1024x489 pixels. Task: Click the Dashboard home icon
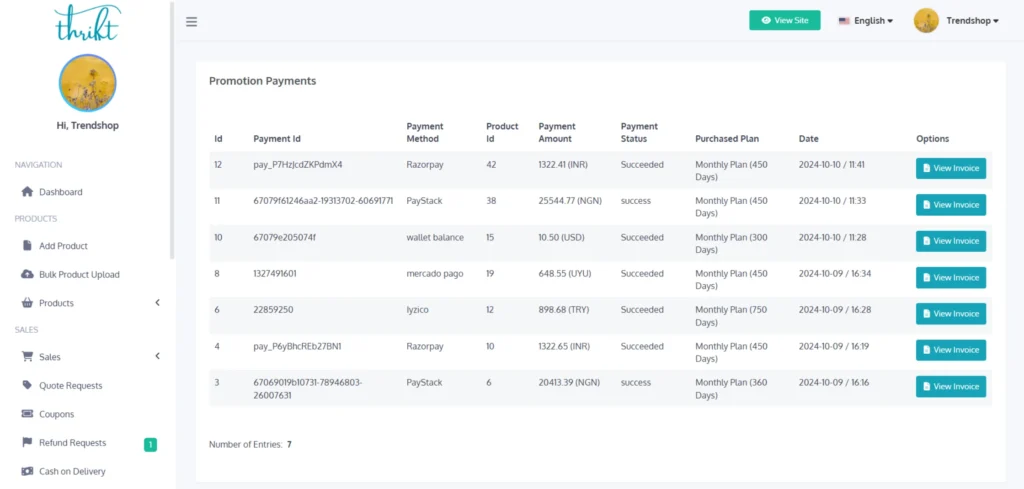[27, 192]
